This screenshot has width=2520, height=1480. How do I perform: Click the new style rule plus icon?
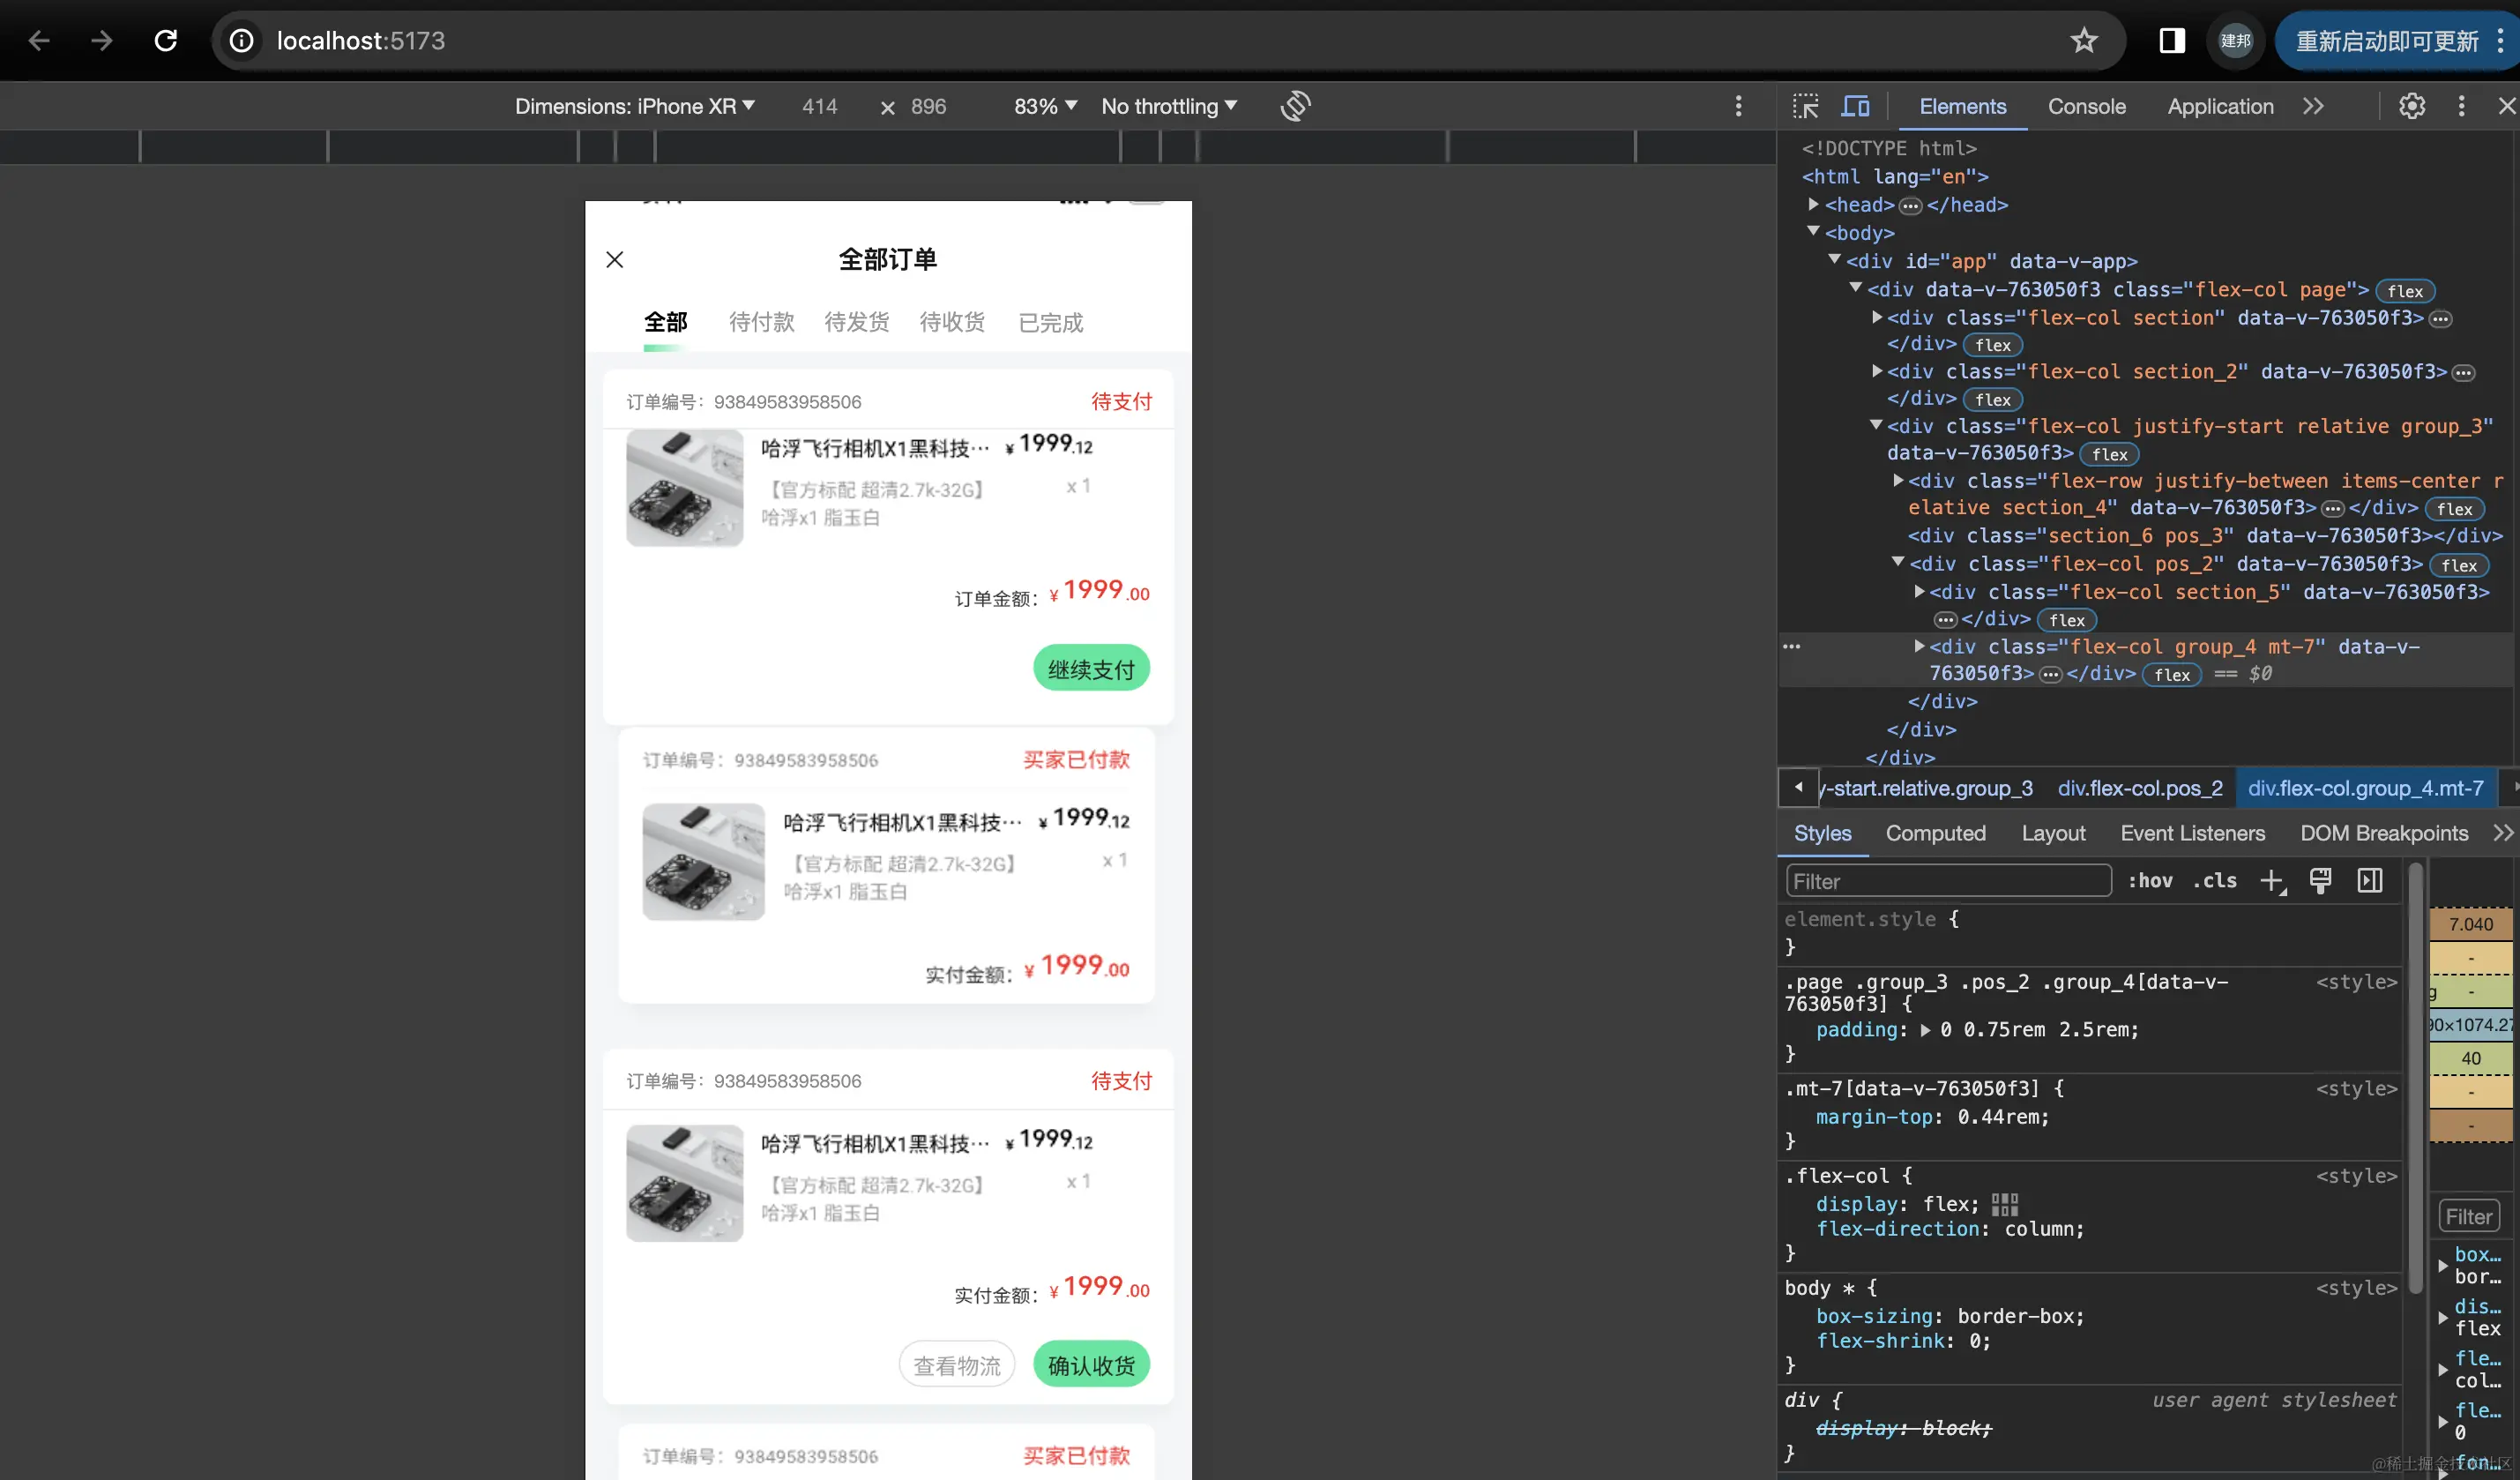pyautogui.click(x=2272, y=881)
